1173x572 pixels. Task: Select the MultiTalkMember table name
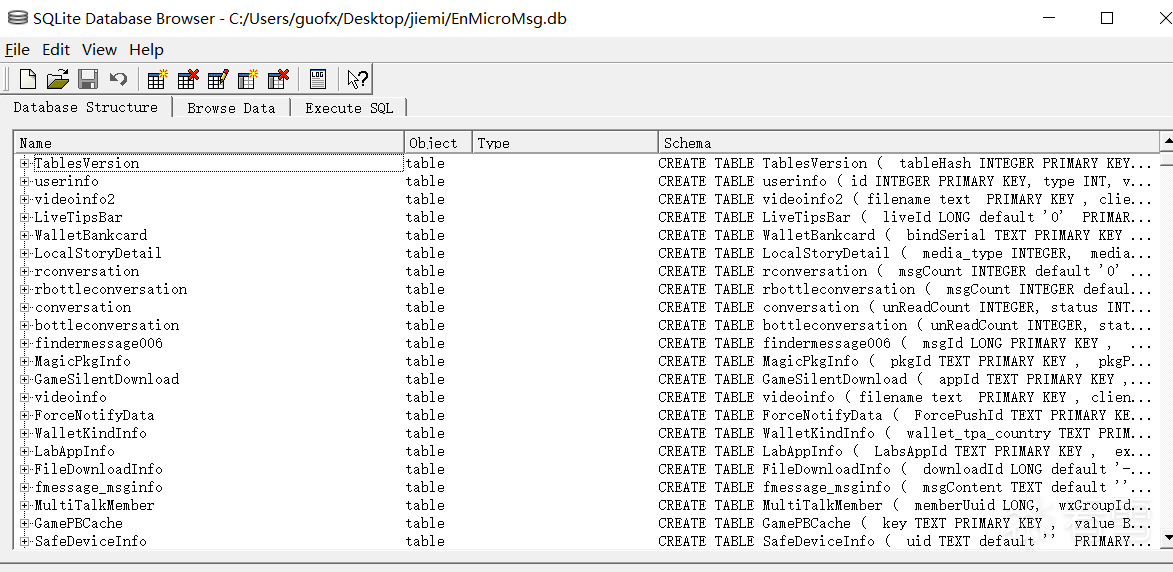(94, 505)
